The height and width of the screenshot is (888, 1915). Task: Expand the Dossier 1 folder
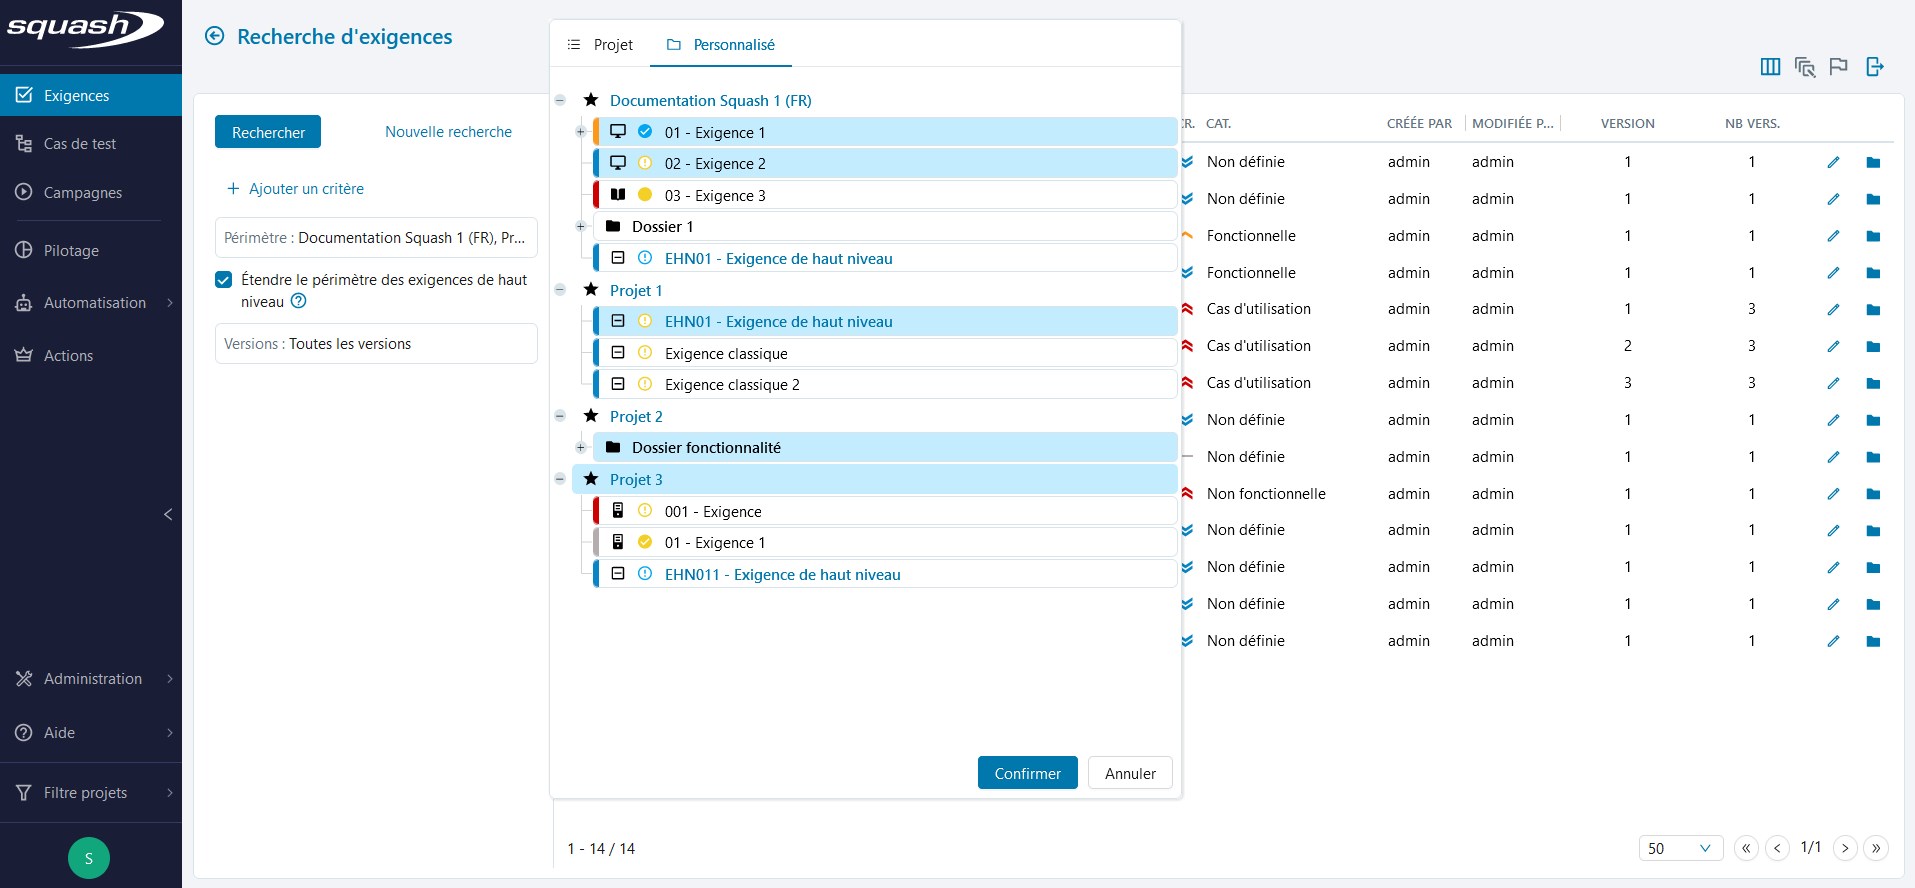(580, 227)
